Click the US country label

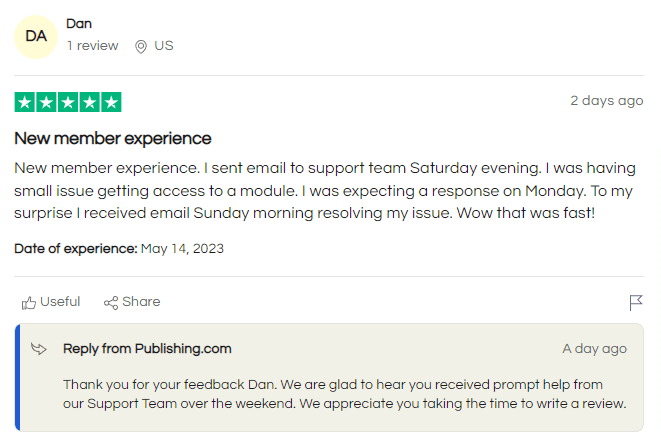click(x=164, y=46)
